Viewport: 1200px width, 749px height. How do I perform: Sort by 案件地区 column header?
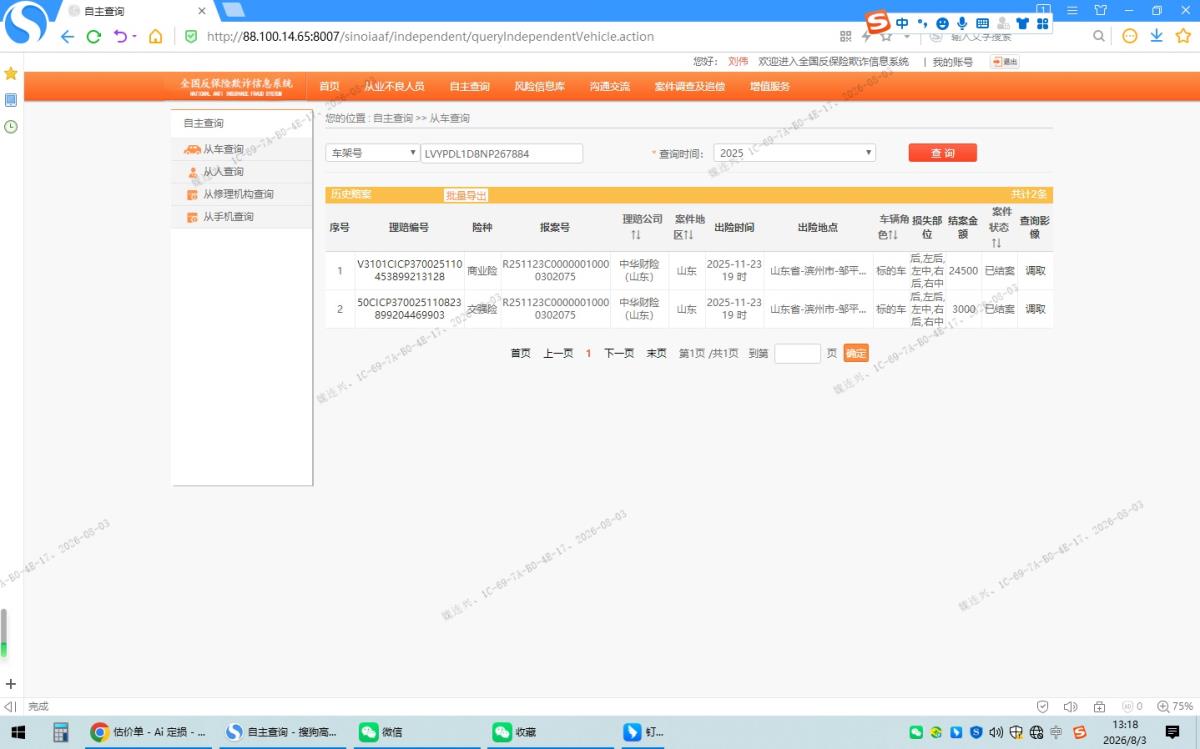point(689,227)
